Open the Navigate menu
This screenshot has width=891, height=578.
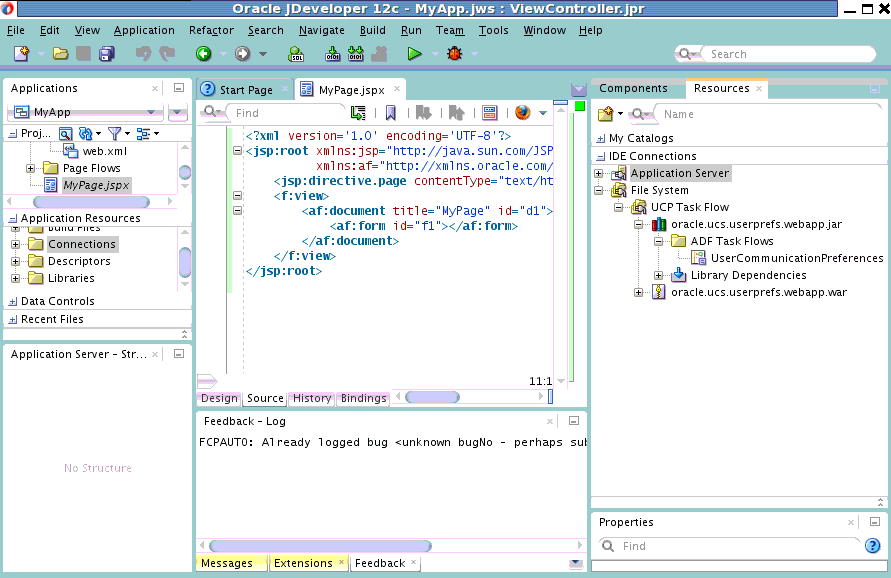[322, 30]
